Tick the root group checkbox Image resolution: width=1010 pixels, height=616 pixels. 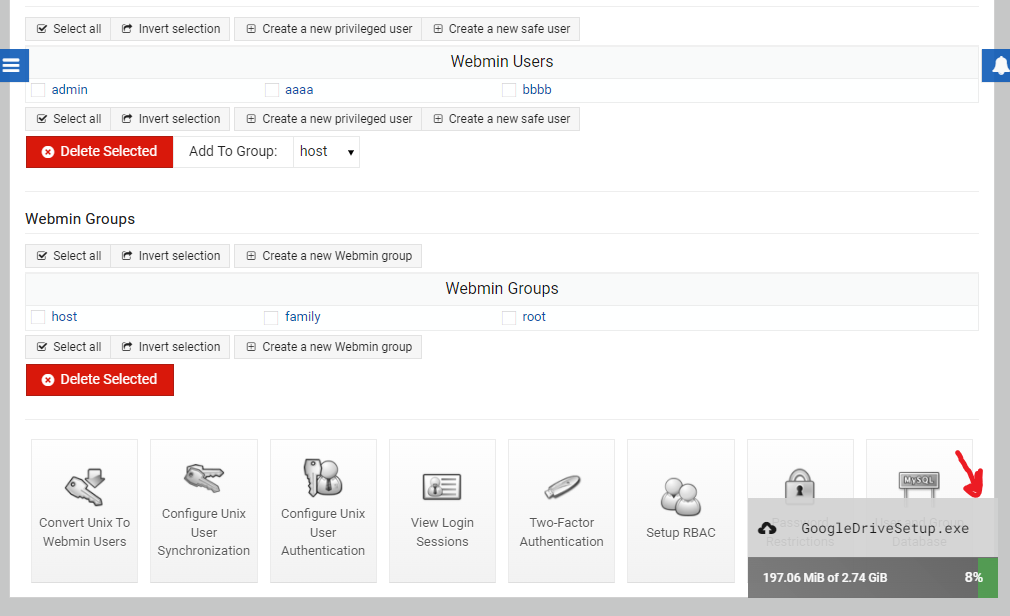(x=509, y=317)
